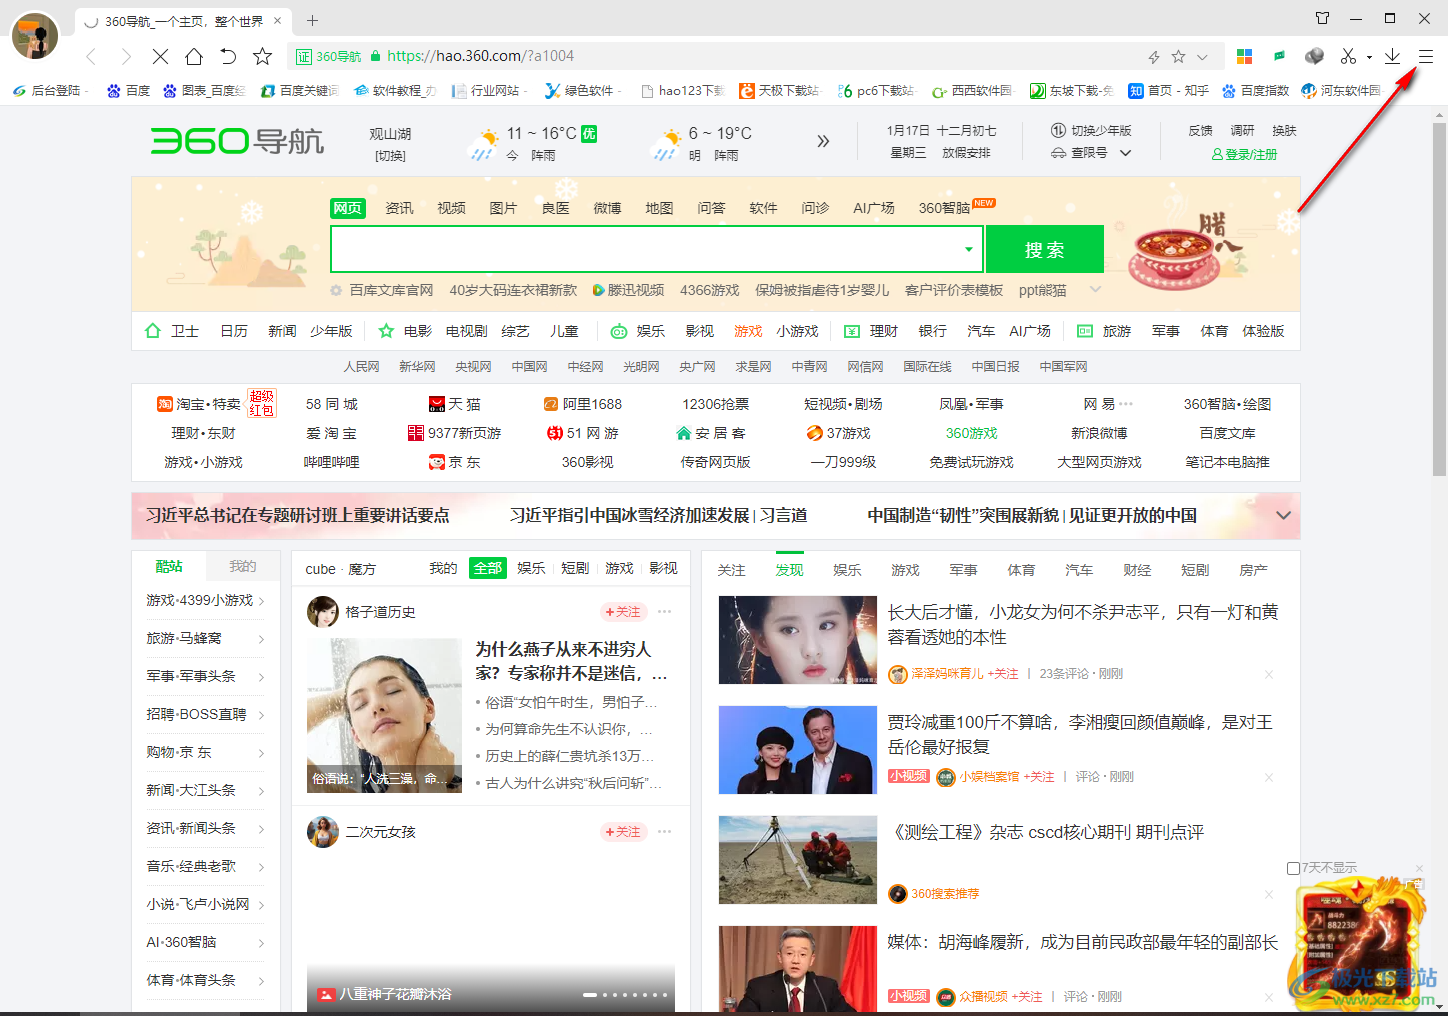Select the 发现 news feed tab
This screenshot has height=1016, width=1448.
[x=789, y=570]
